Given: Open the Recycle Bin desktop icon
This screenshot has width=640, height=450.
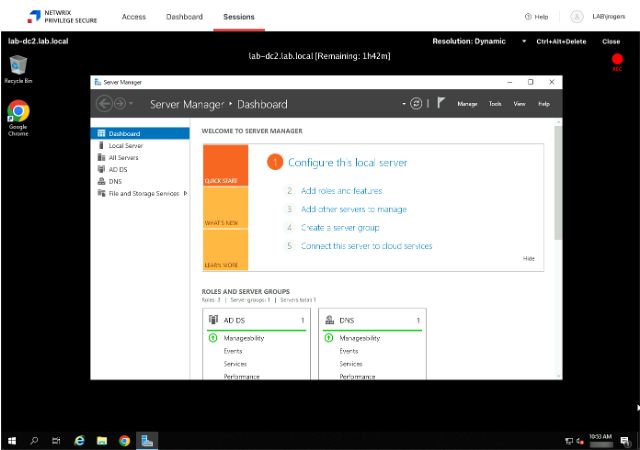Looking at the screenshot, I should click(18, 69).
